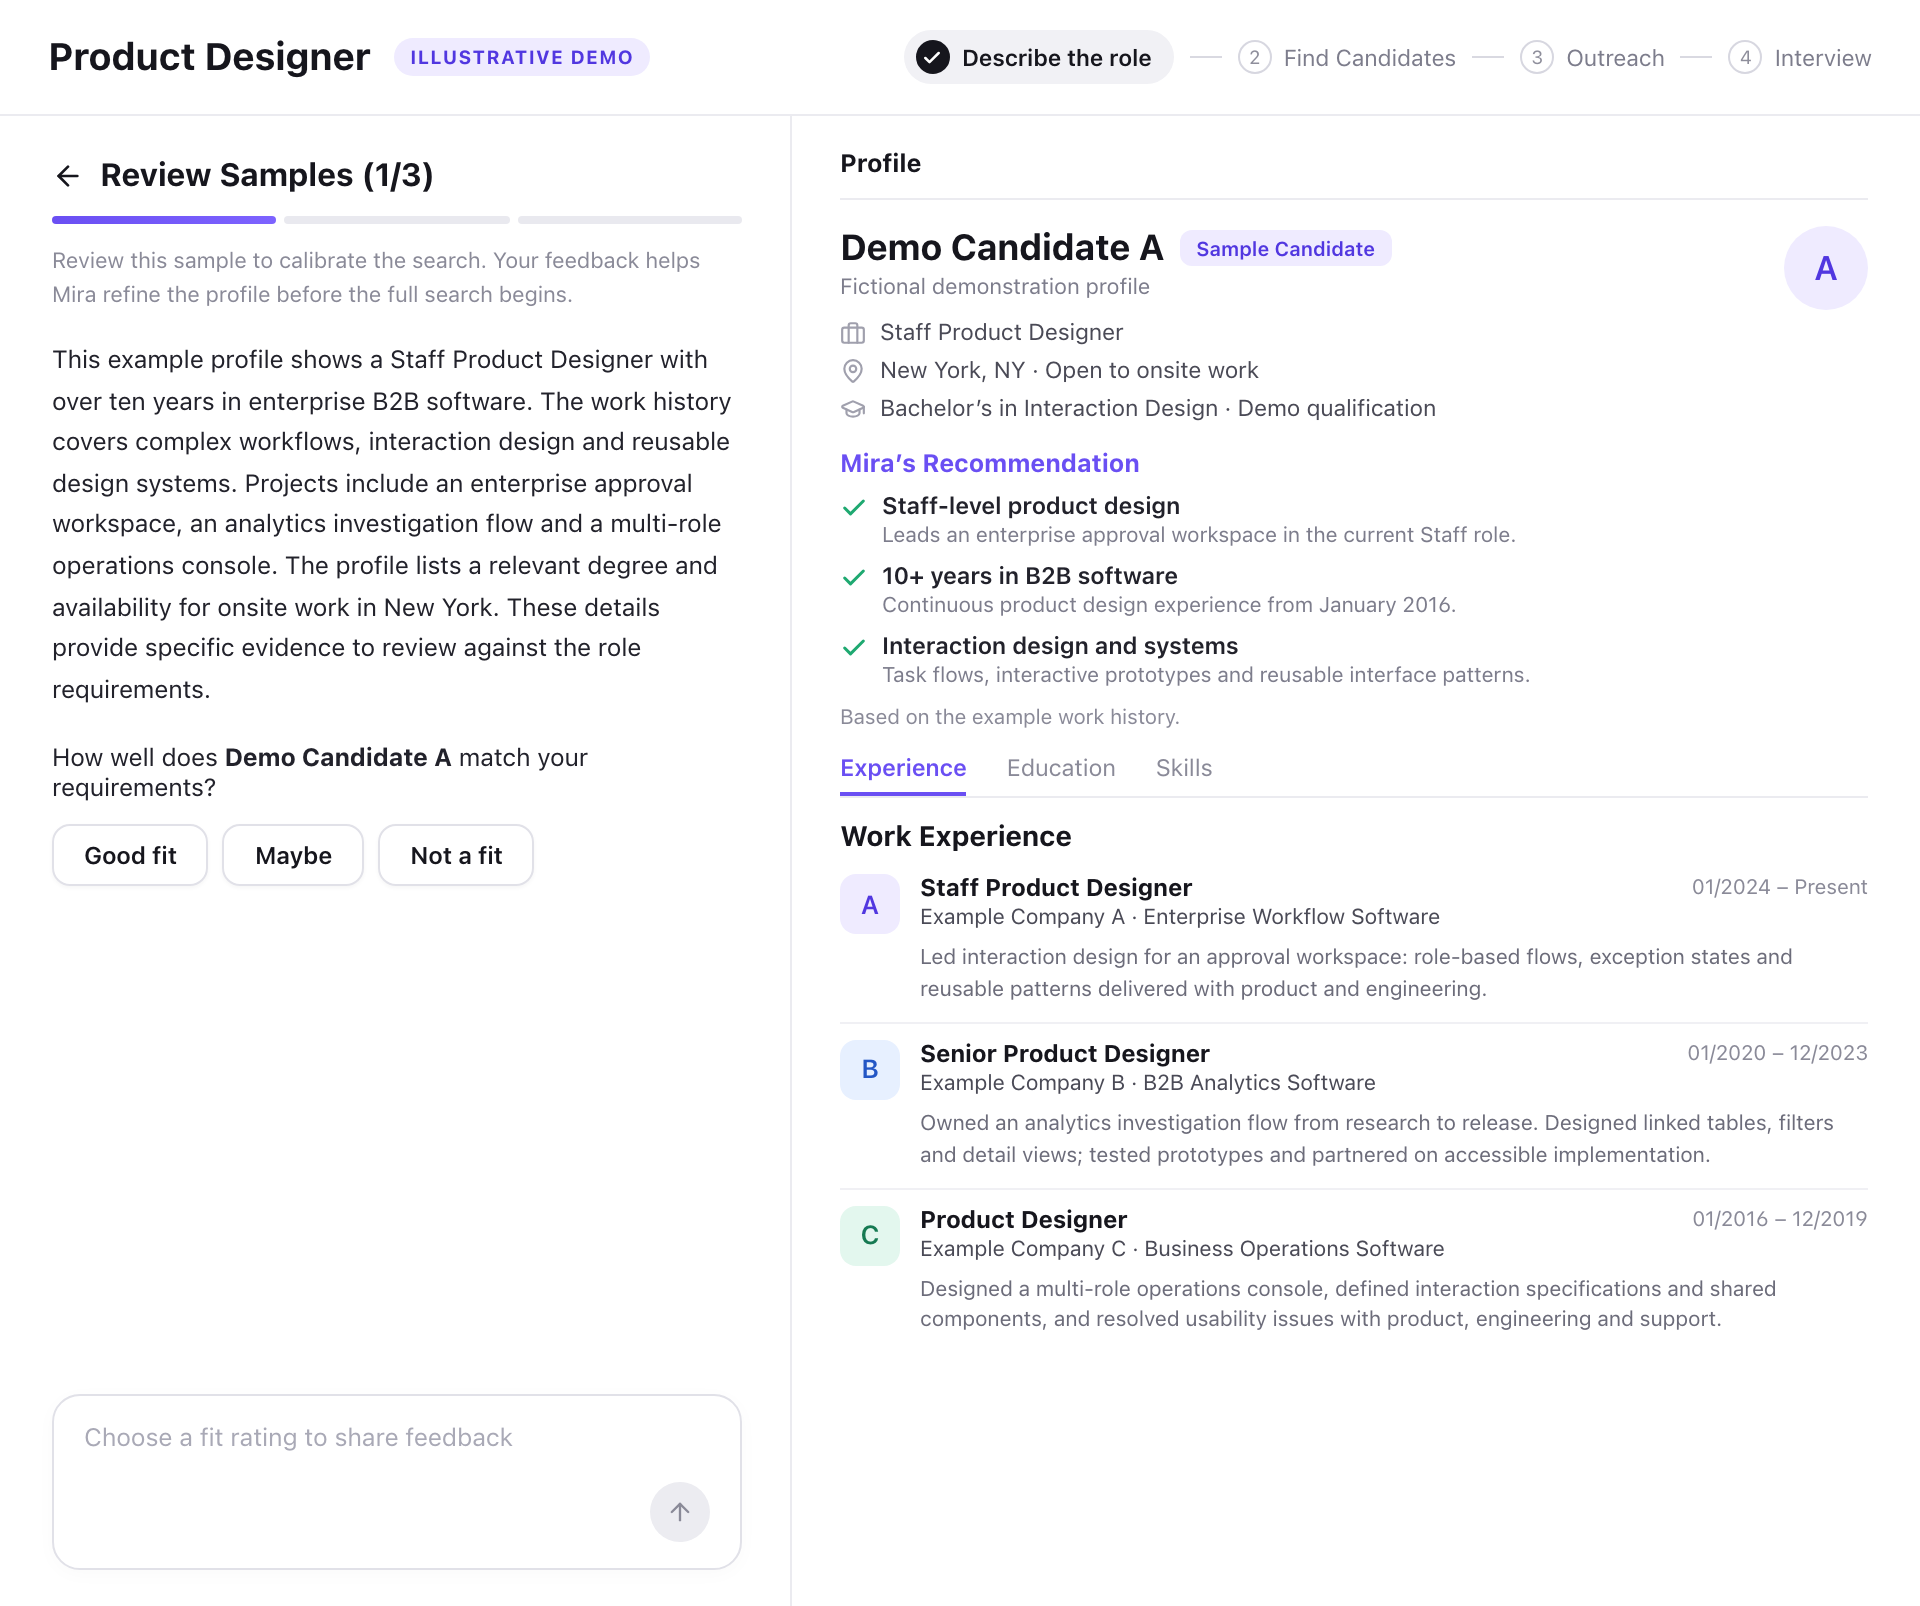Click the Example Company B logo tile
The height and width of the screenshot is (1606, 1920).
[870, 1070]
